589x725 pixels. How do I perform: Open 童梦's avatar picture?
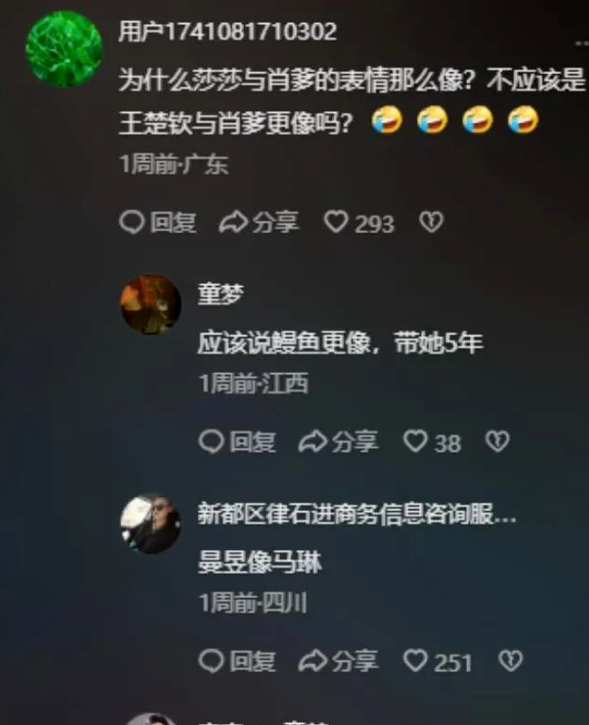tap(151, 304)
